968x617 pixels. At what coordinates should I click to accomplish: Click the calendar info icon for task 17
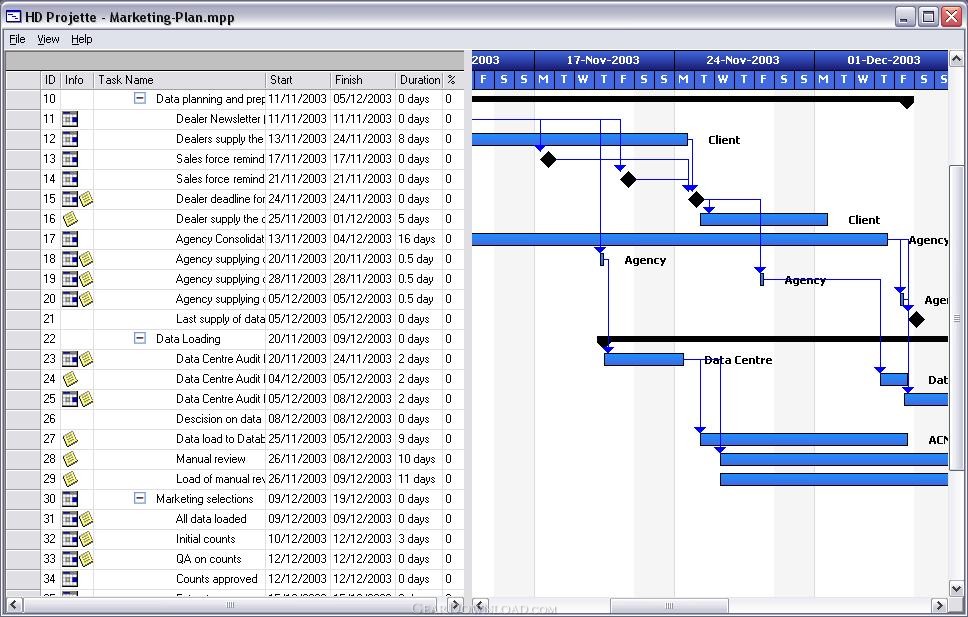point(70,239)
